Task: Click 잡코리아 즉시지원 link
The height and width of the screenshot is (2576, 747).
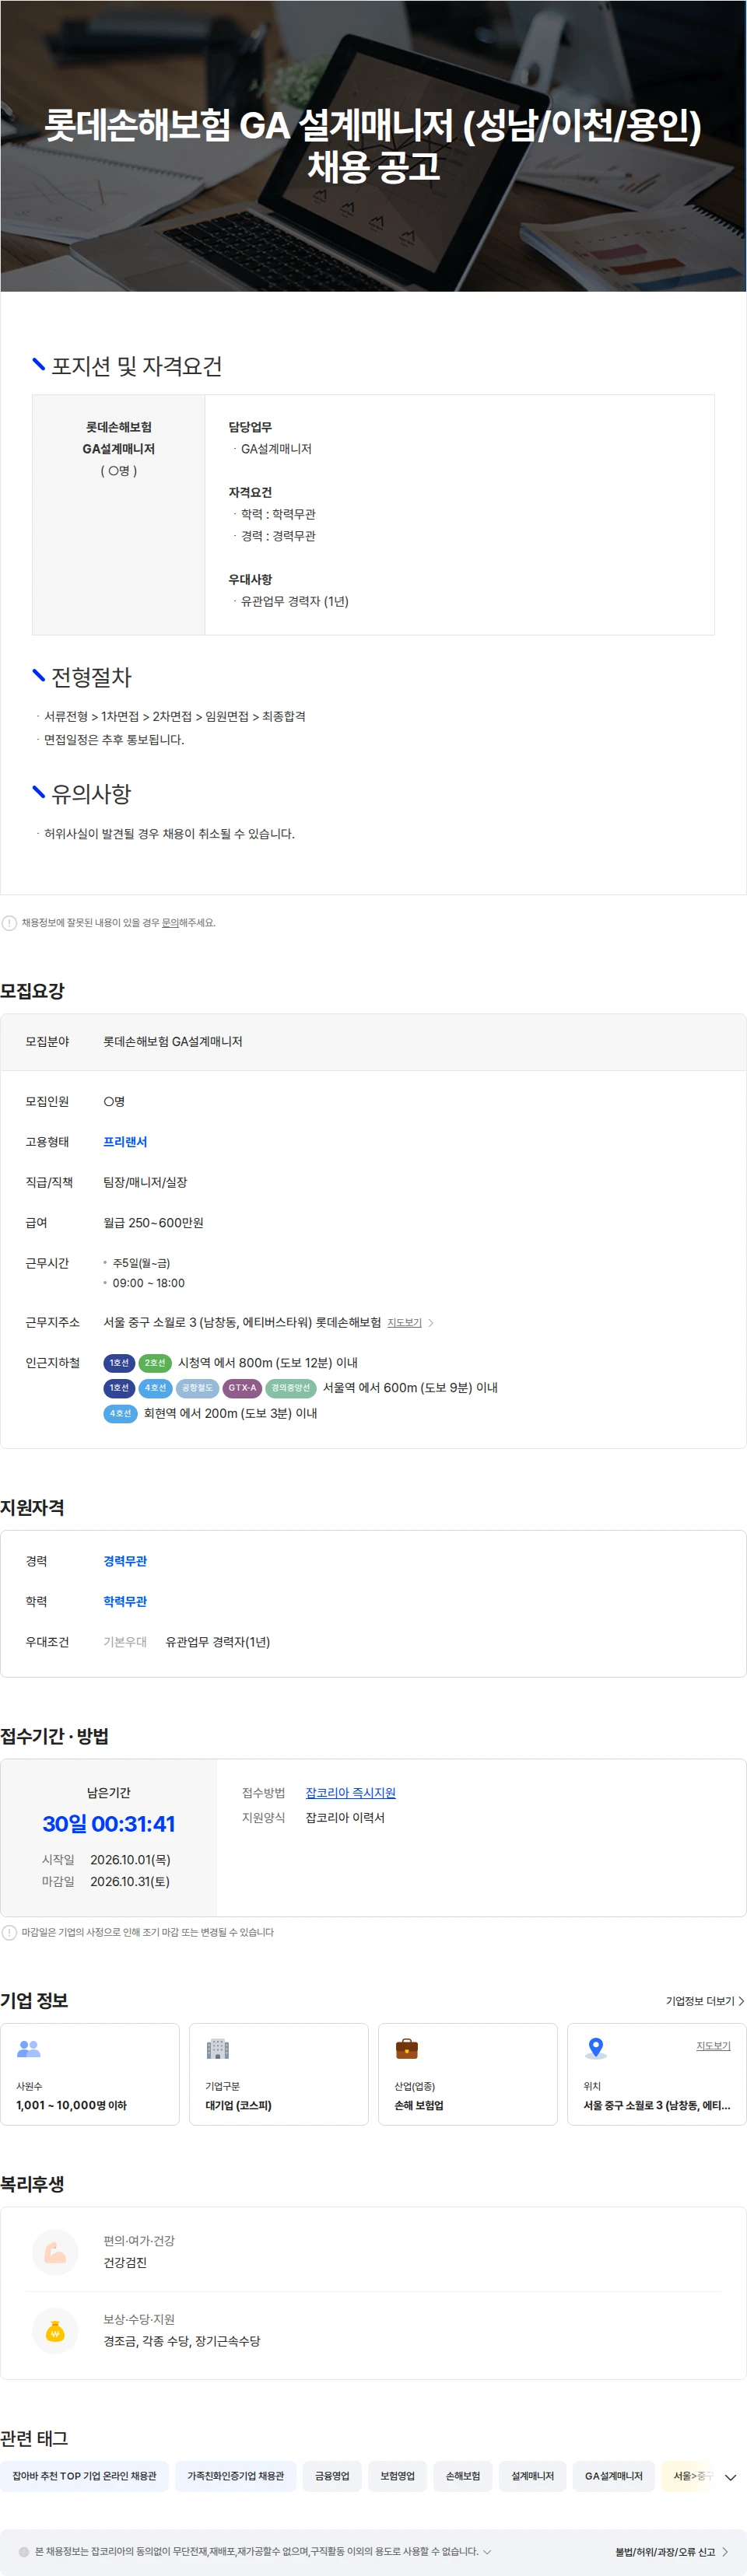Action: 350,1792
